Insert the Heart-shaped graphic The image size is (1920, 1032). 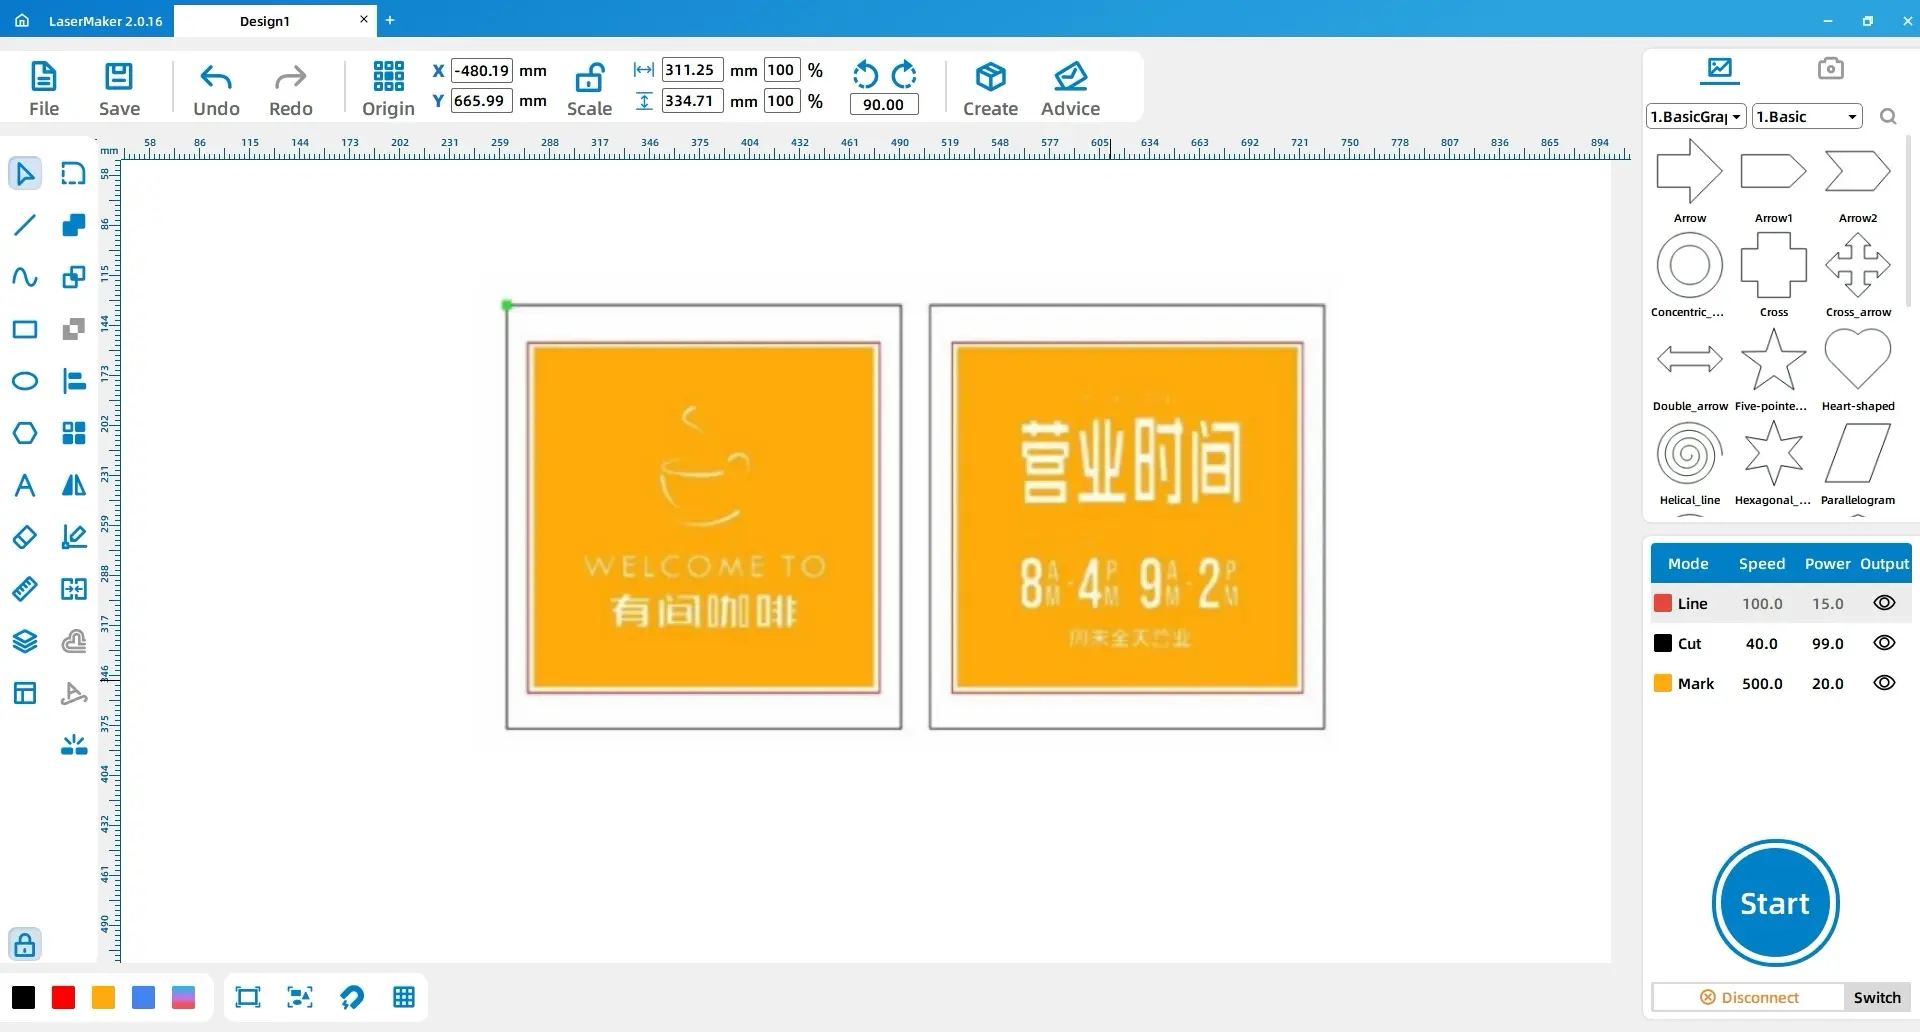(1857, 369)
